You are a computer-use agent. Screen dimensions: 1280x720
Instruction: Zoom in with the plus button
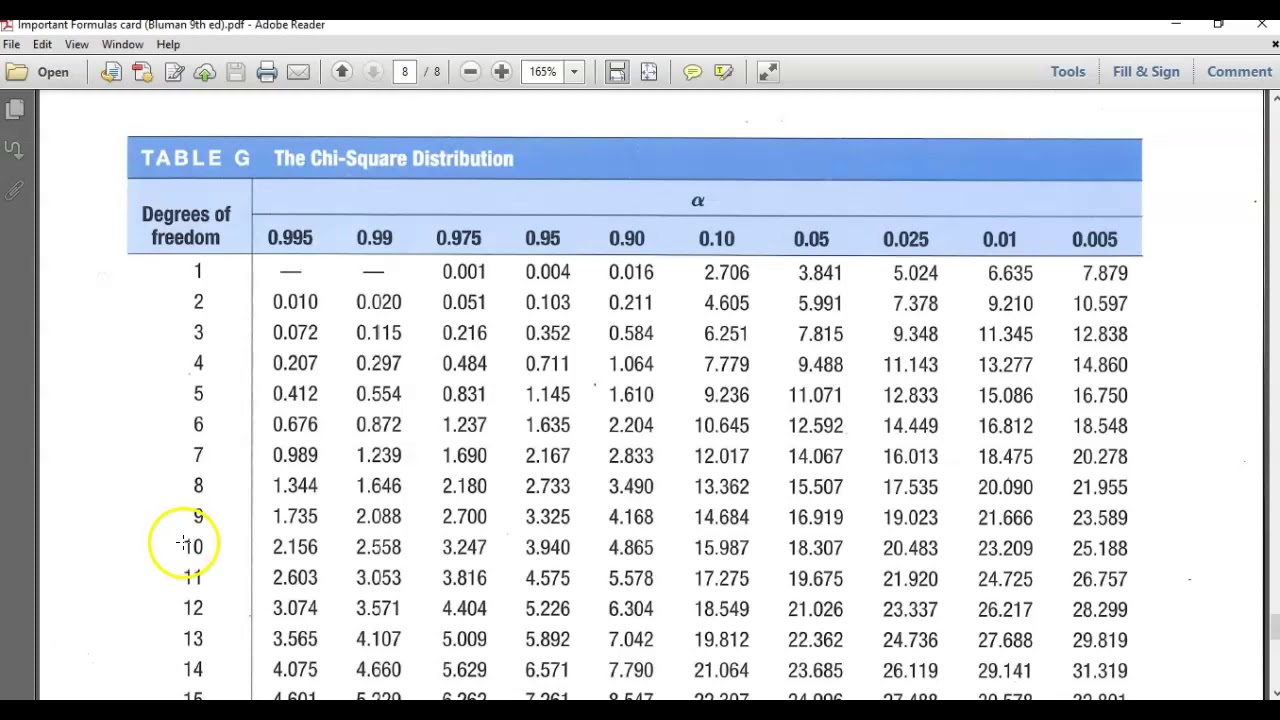[501, 72]
